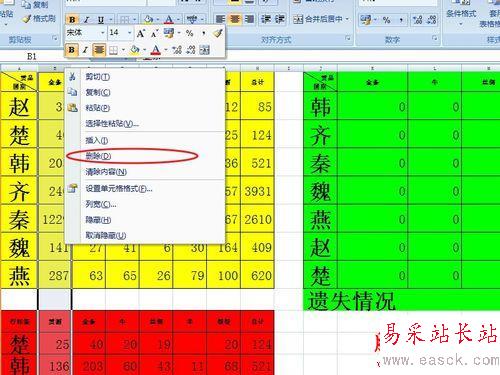Click the ribbon Decrease Decimal icon

pos(431,20)
